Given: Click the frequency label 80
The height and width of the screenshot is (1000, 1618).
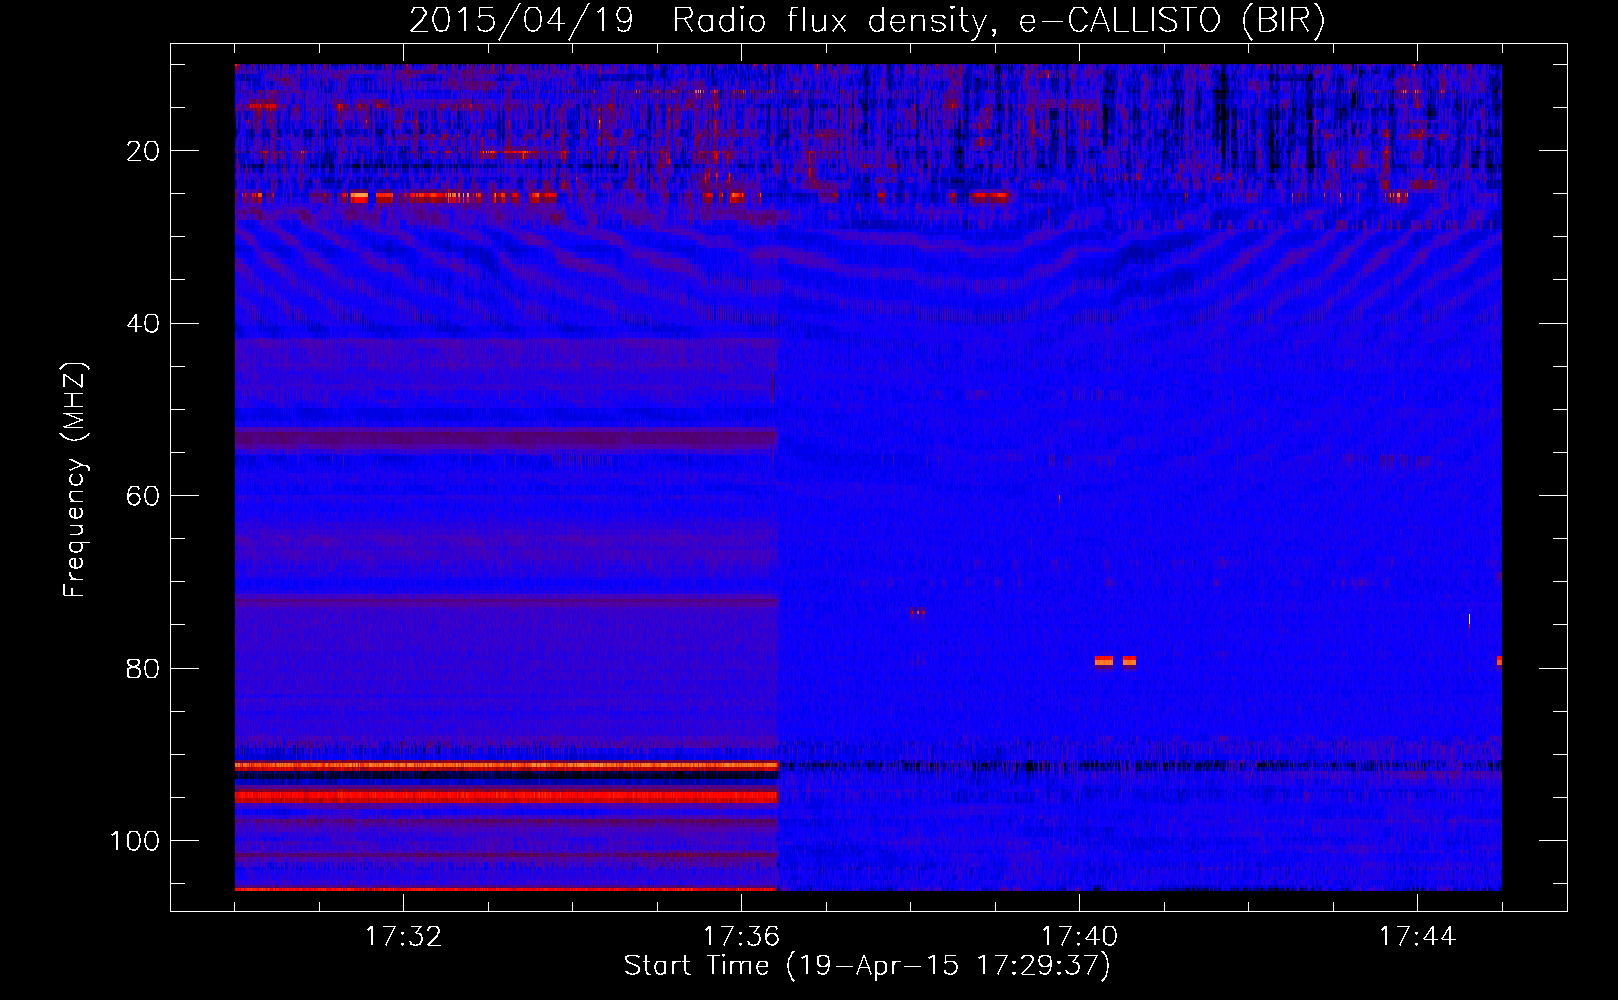Looking at the screenshot, I should coord(144,668).
